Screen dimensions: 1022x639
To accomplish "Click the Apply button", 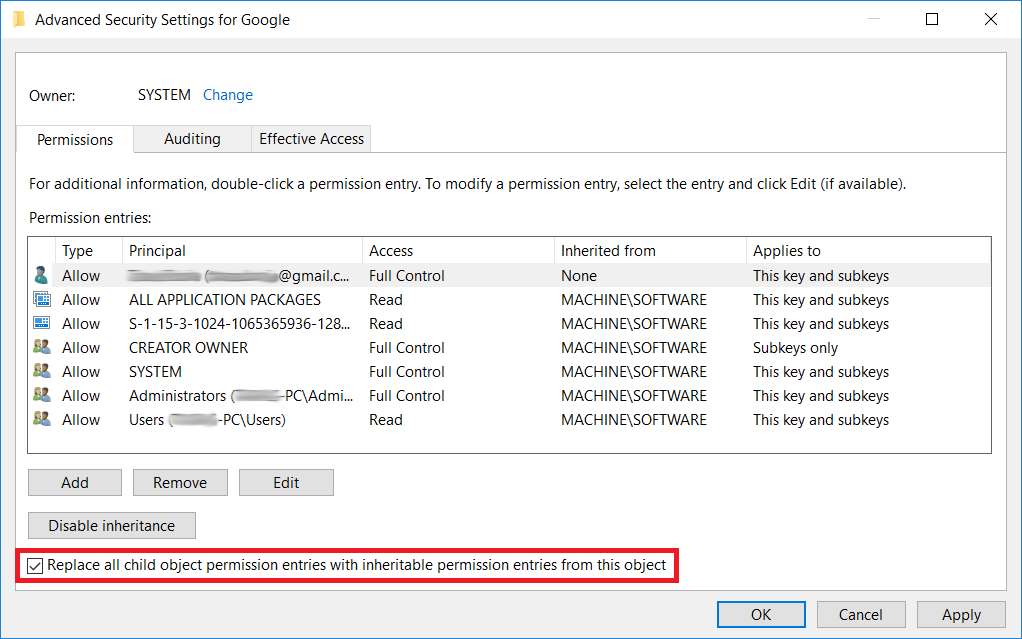I will [961, 614].
